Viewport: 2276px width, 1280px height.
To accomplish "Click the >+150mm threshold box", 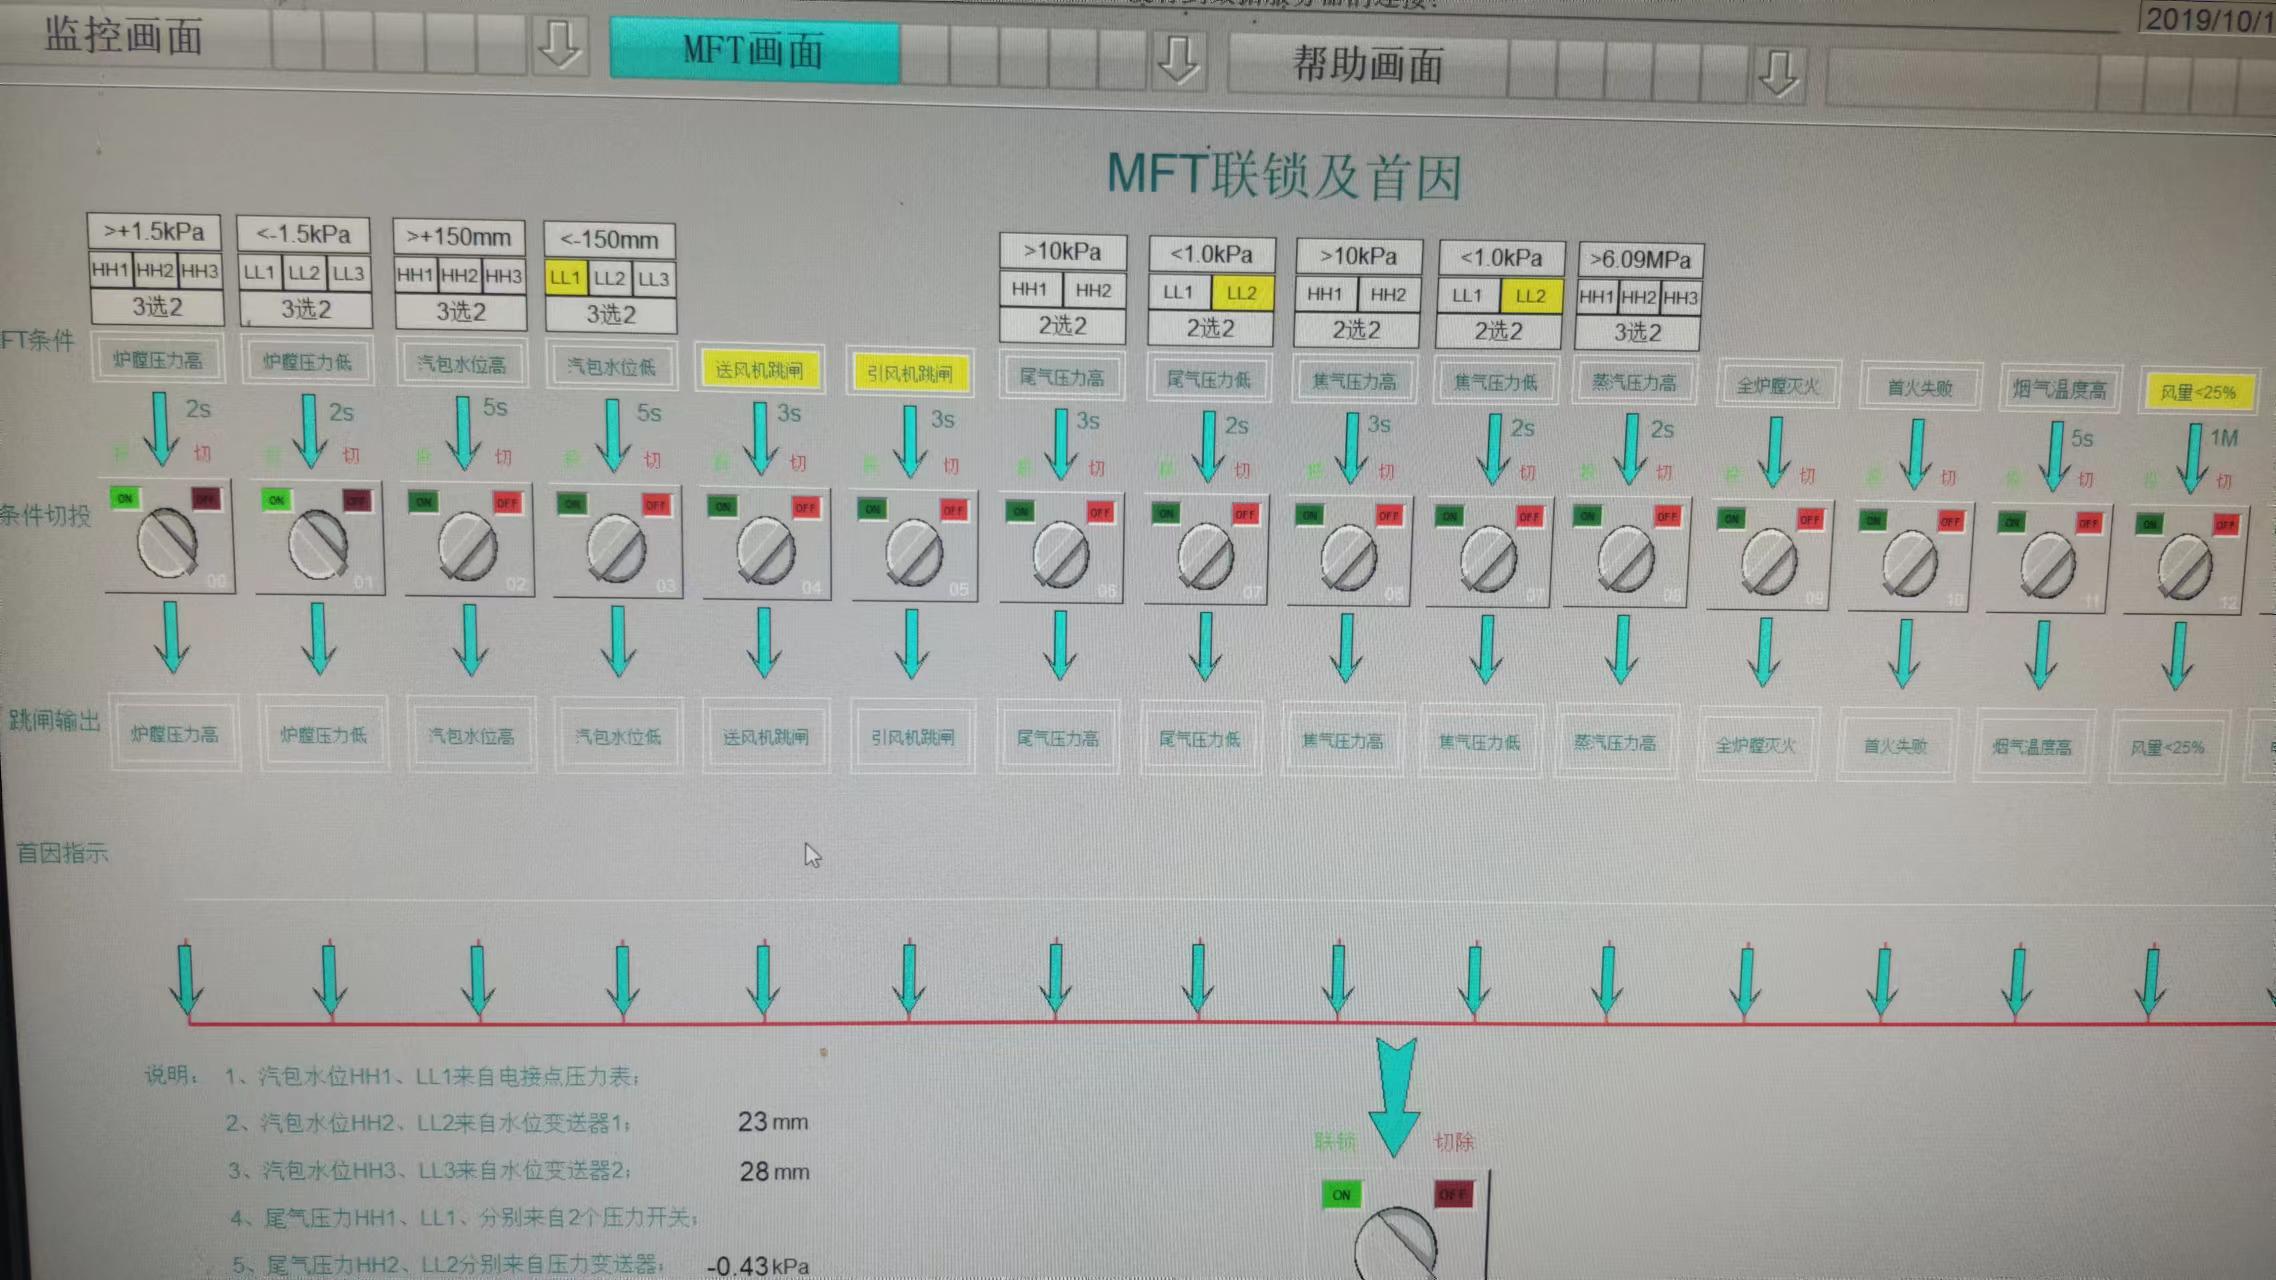I will pyautogui.click(x=459, y=237).
